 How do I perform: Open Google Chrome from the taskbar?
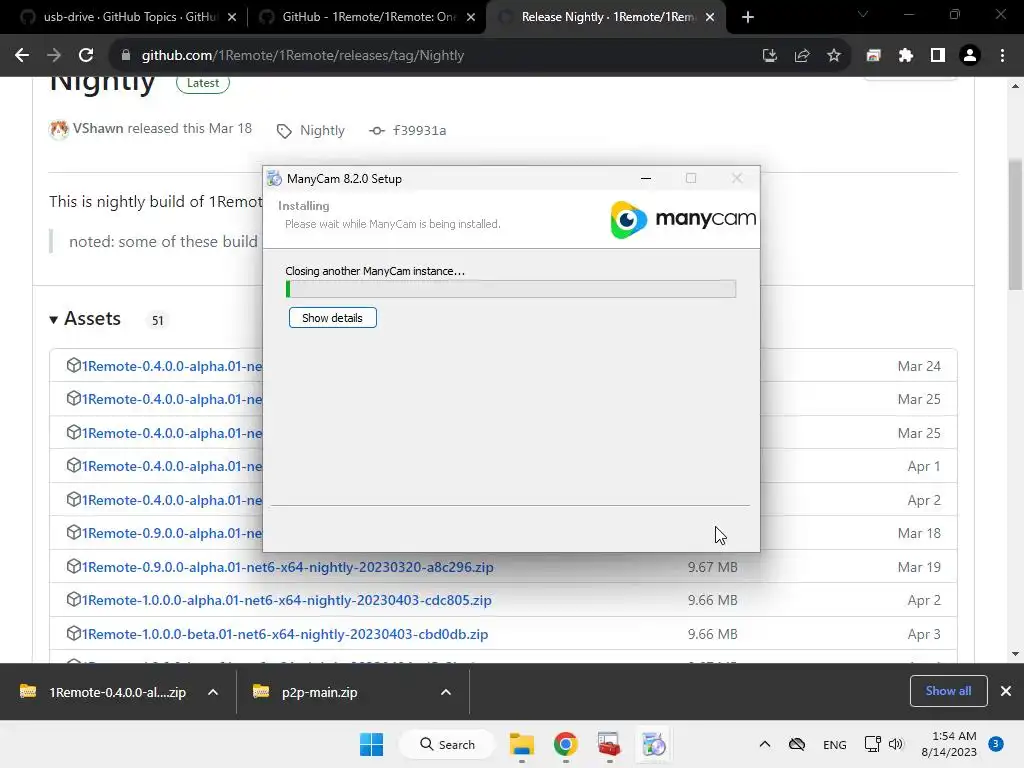(x=566, y=744)
